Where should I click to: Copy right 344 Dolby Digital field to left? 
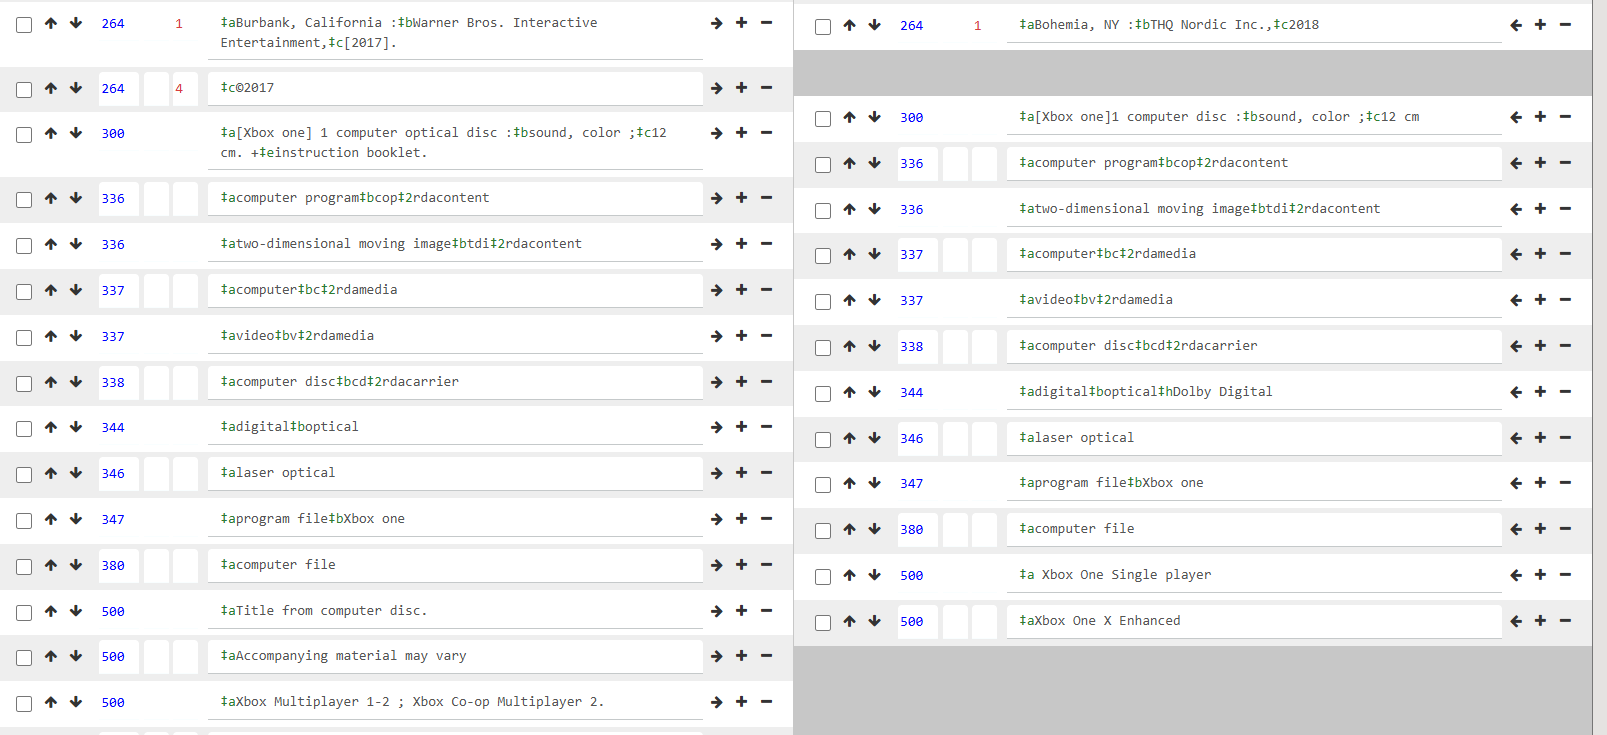coord(1516,393)
